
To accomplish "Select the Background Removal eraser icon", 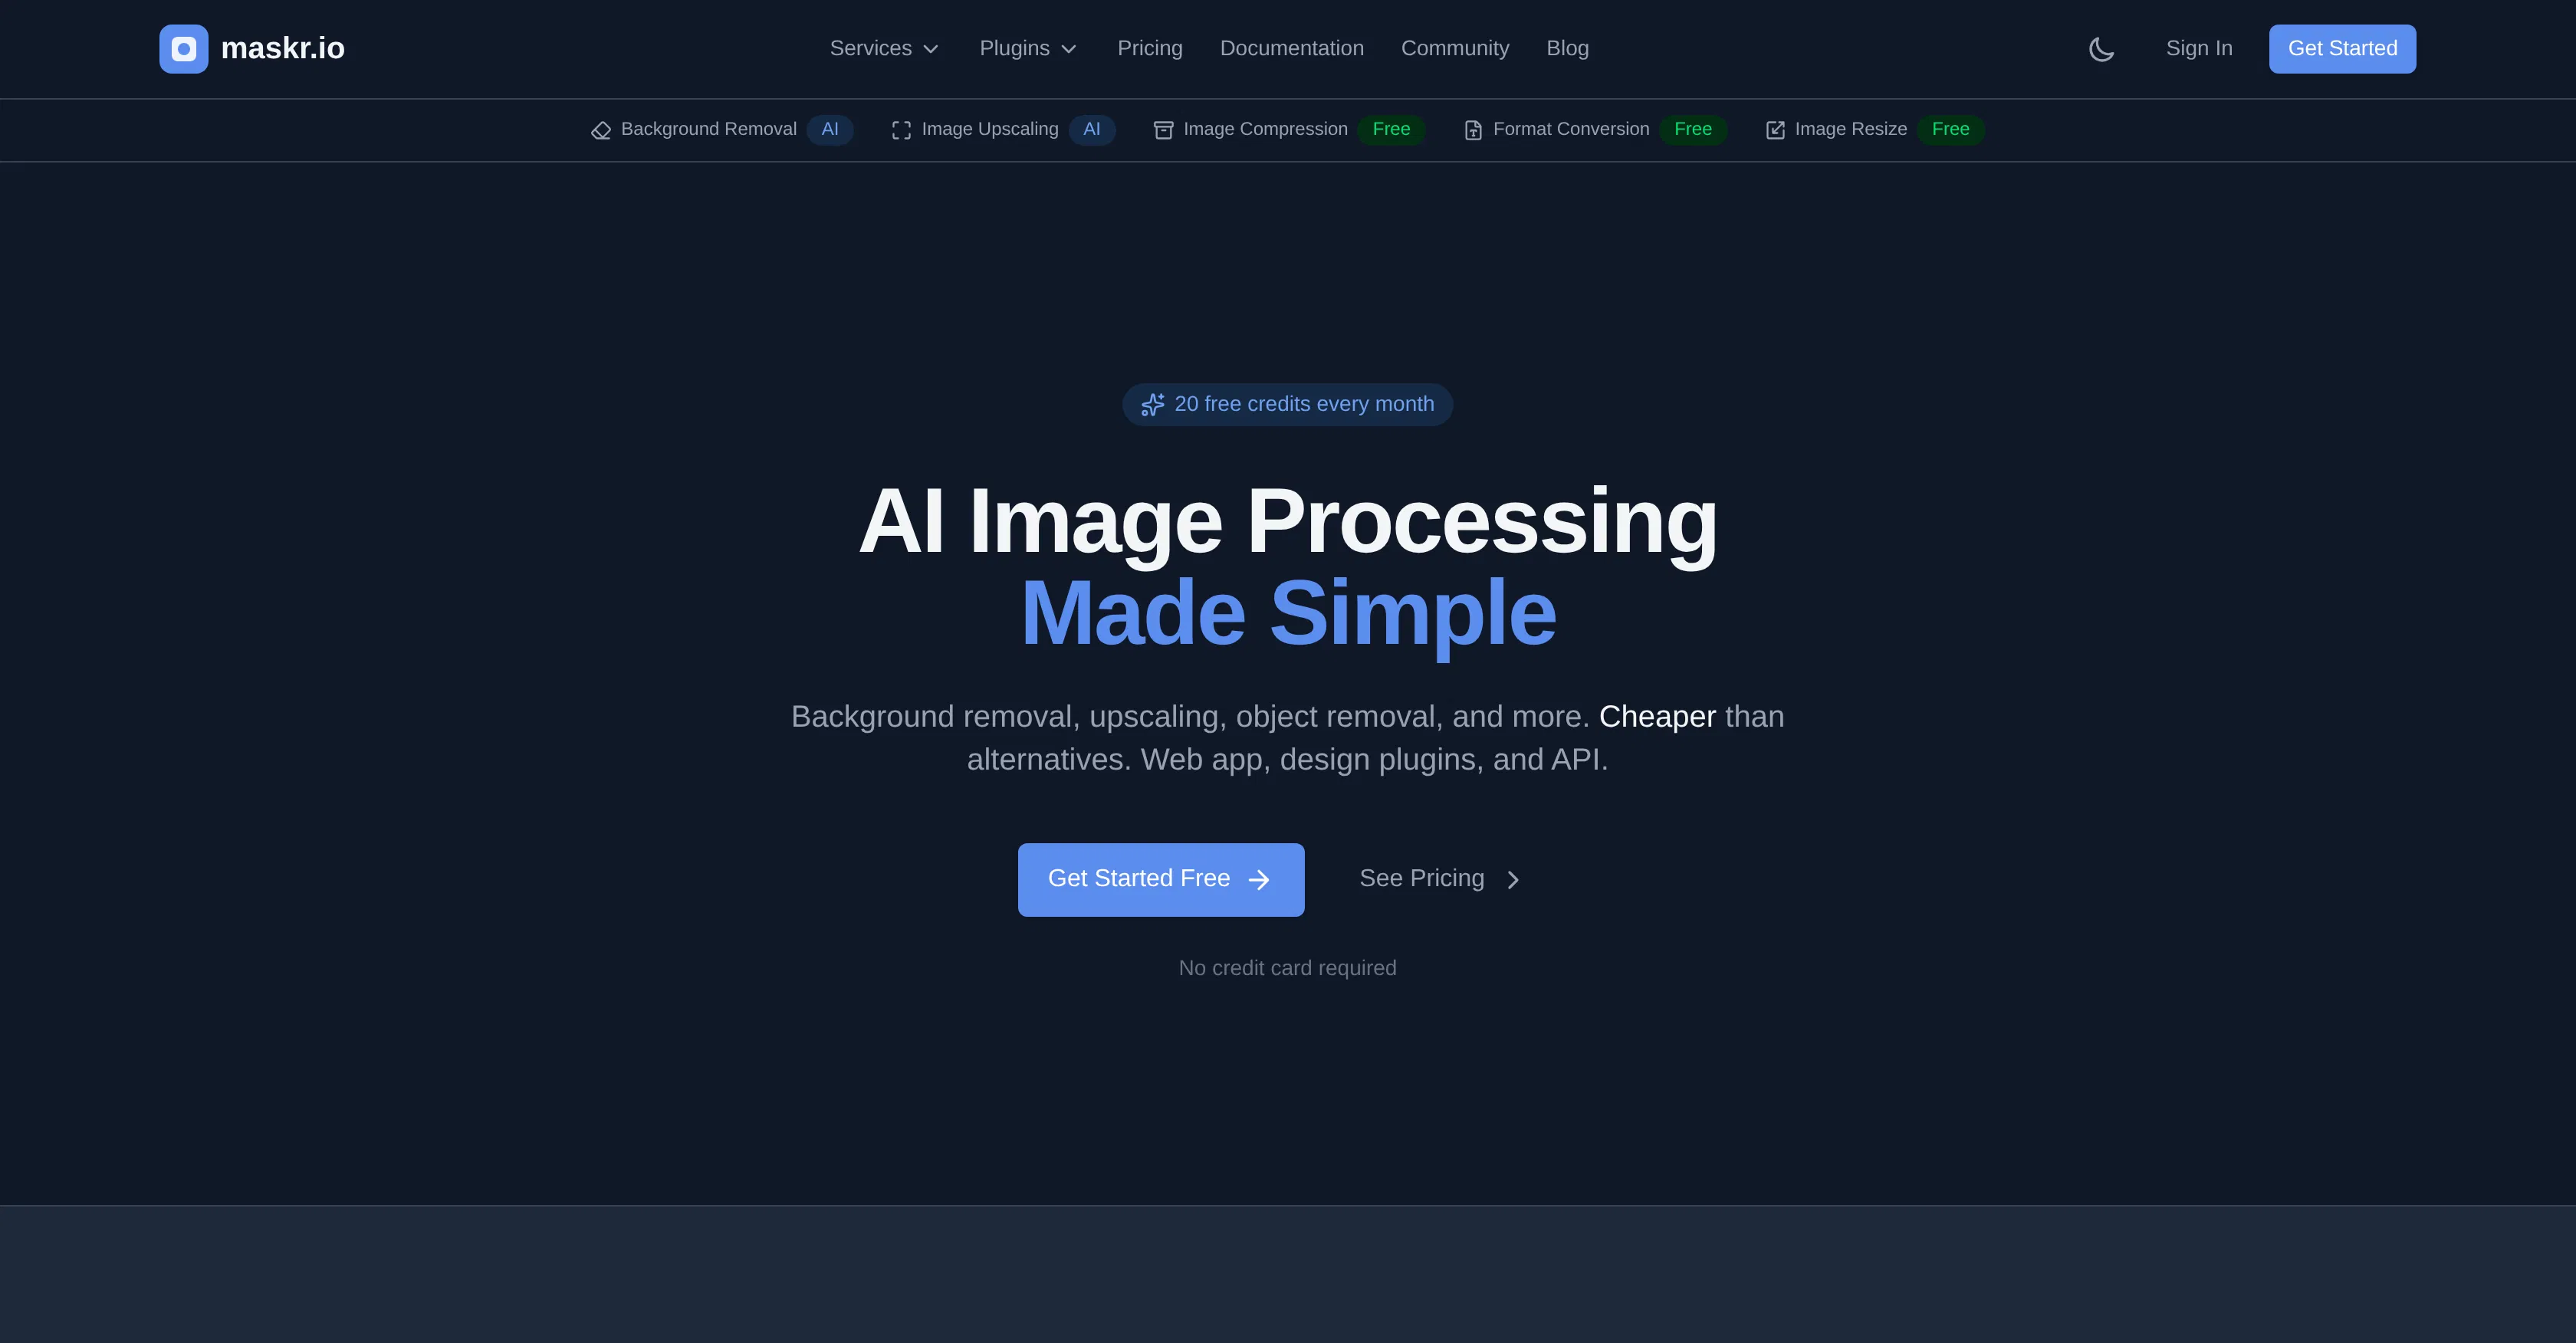I will pos(601,130).
